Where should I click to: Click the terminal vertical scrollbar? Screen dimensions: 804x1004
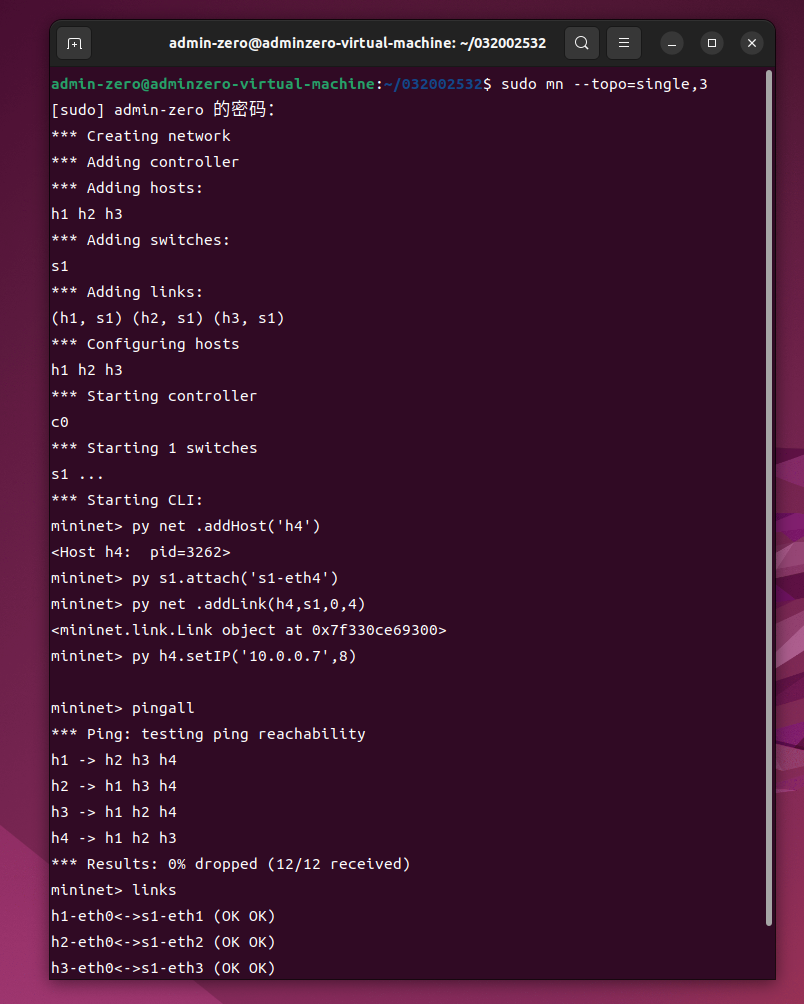pyautogui.click(x=769, y=498)
